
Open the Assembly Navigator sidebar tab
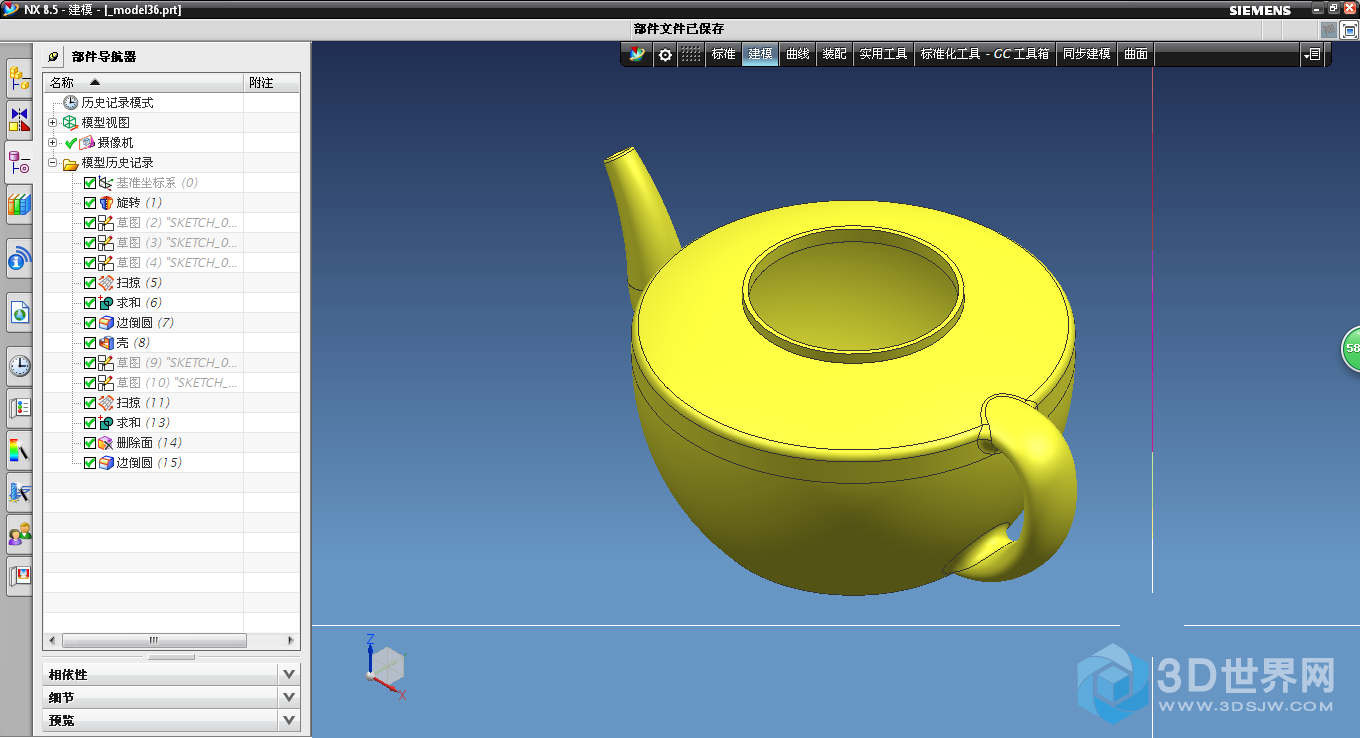pyautogui.click(x=19, y=76)
